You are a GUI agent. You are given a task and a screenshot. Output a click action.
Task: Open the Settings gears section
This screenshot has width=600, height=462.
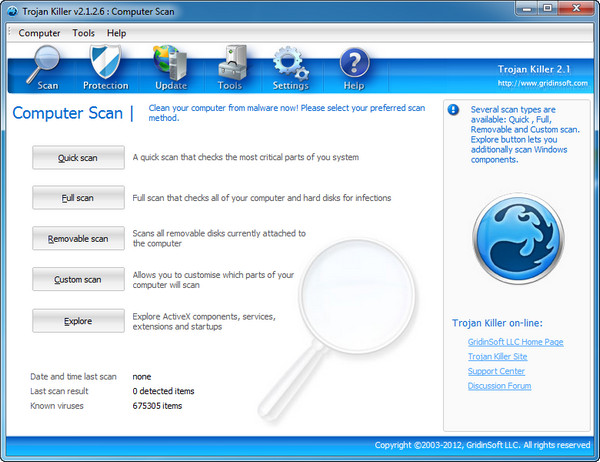coord(290,69)
